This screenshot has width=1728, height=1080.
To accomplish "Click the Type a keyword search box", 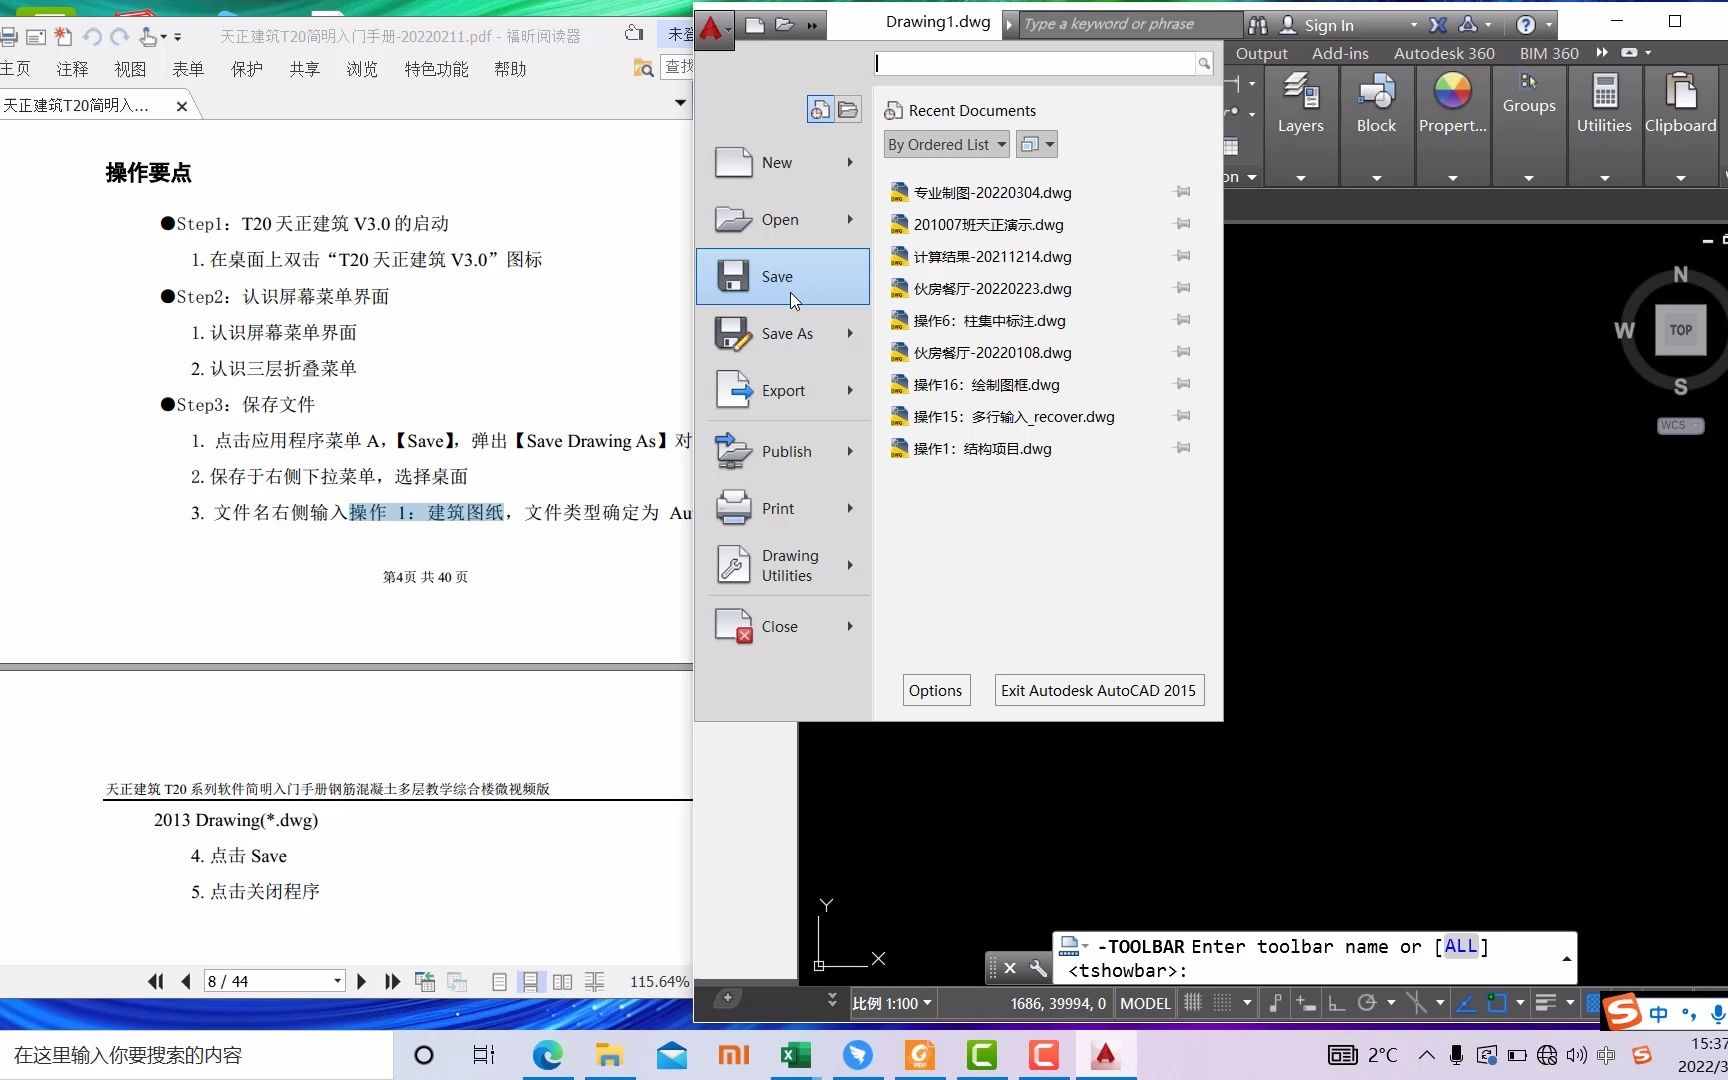I will pos(1130,24).
